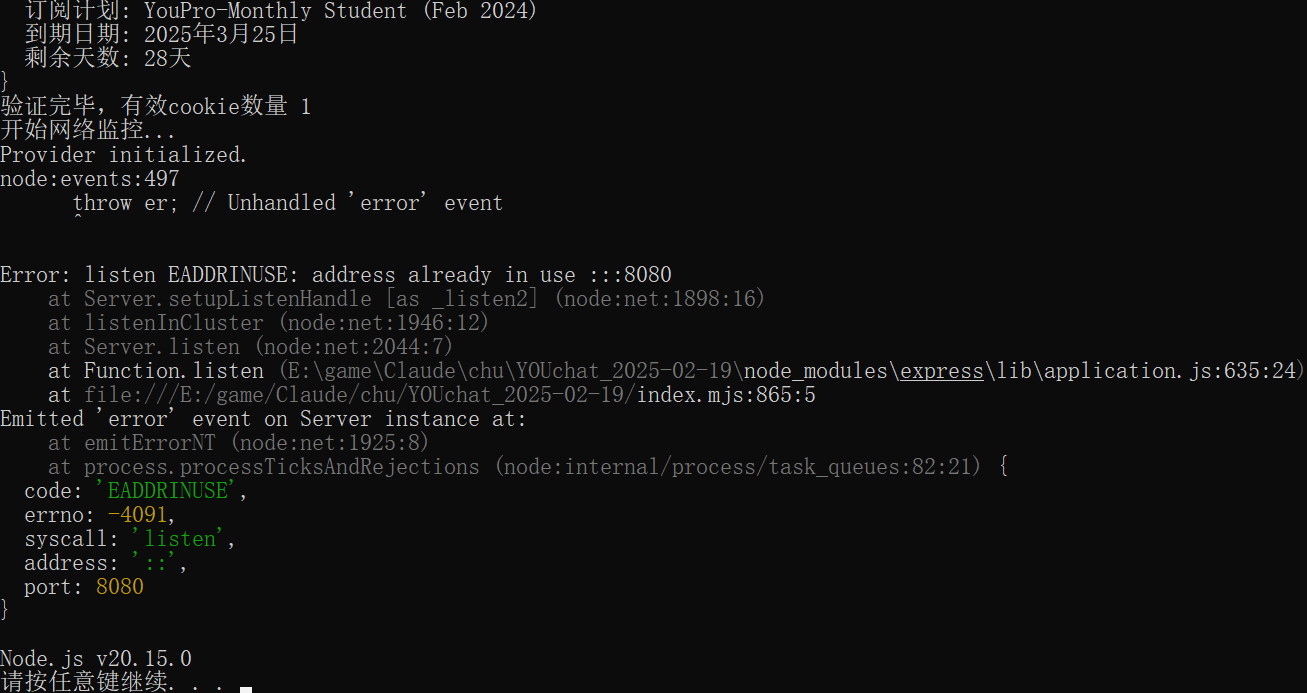This screenshot has height=693, width=1307.
Task: Click the '验证完毕，有效cookie数量 1' line
Action: (x=155, y=107)
